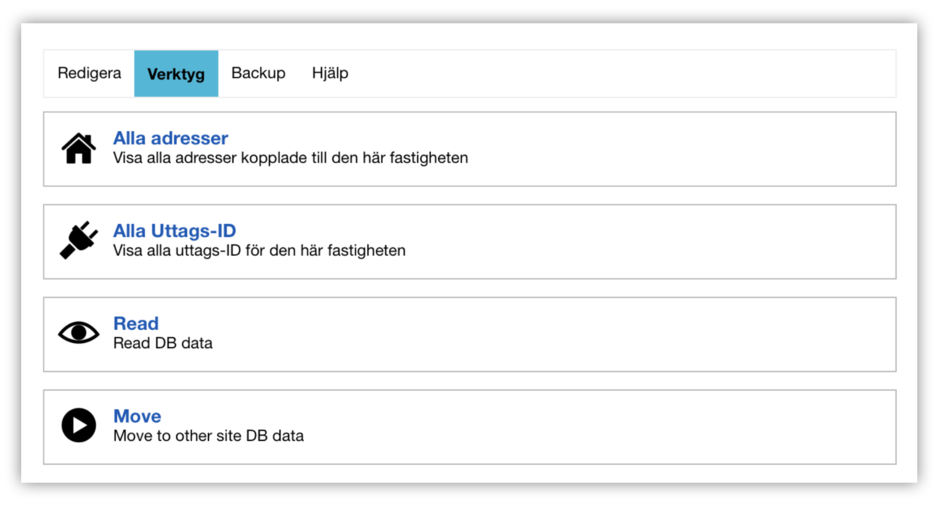The image size is (940, 506).
Task: Click the 'Move to other site DB data' text
Action: click(x=208, y=436)
